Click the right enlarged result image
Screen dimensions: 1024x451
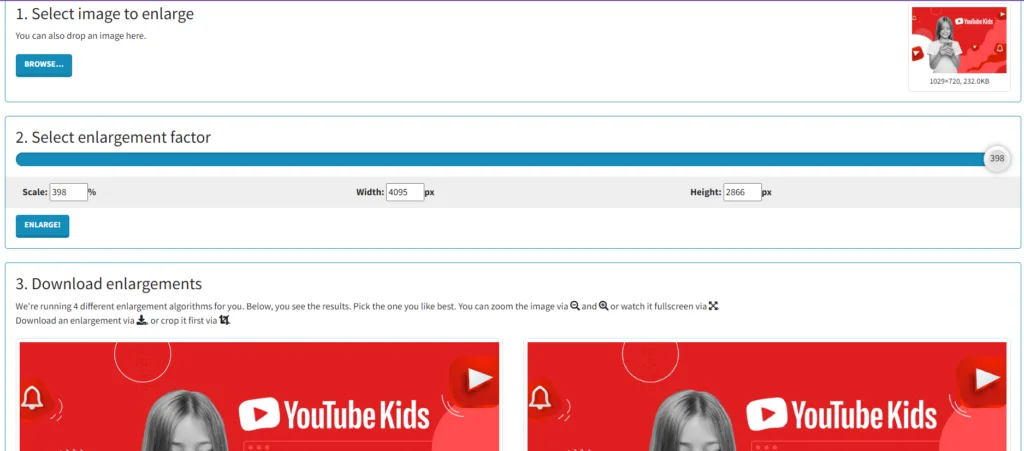coord(767,396)
